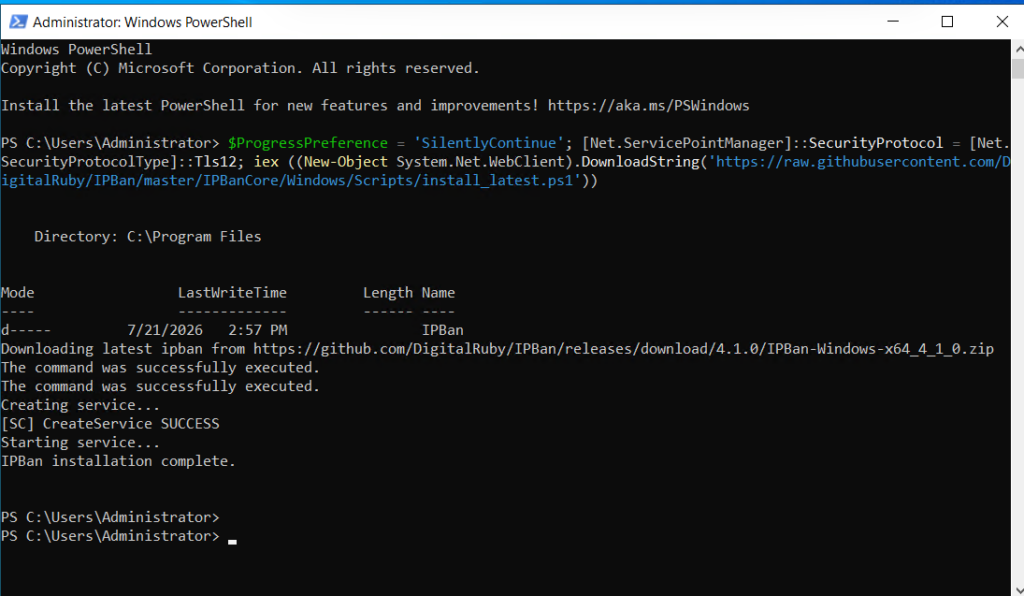Viewport: 1024px width, 596px height.
Task: Click the 'Administrator: Windows PowerShell' title text
Action: (x=142, y=22)
